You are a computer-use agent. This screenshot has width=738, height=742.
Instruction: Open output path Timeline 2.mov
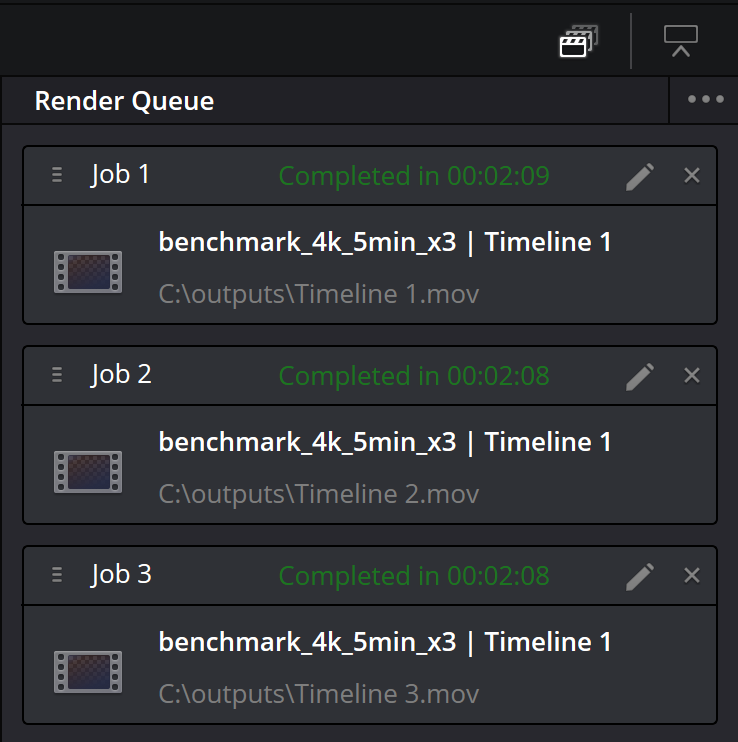tap(318, 495)
